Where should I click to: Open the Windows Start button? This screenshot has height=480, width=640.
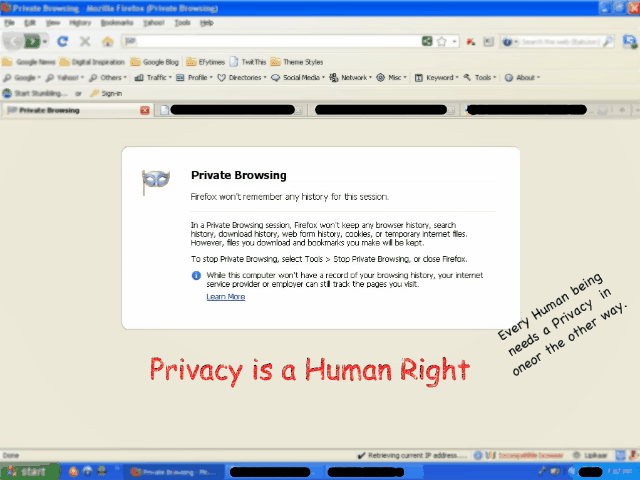tap(30, 472)
